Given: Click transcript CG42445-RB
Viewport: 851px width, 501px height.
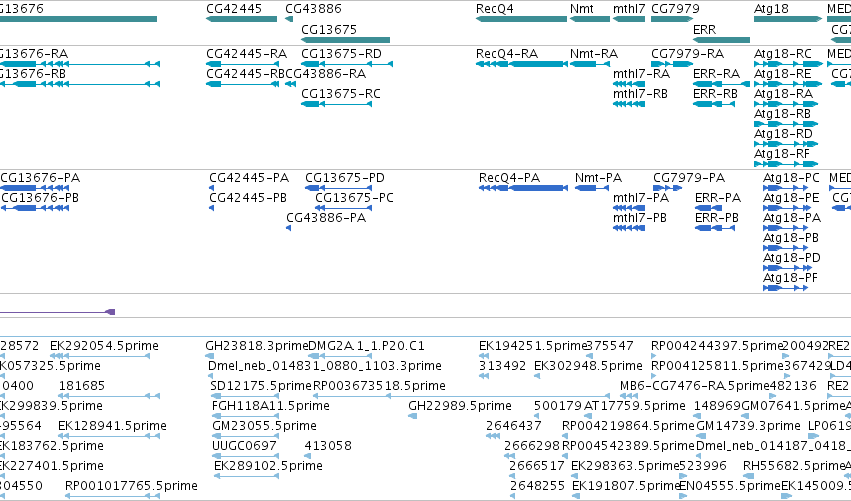Looking at the screenshot, I should 243,84.
